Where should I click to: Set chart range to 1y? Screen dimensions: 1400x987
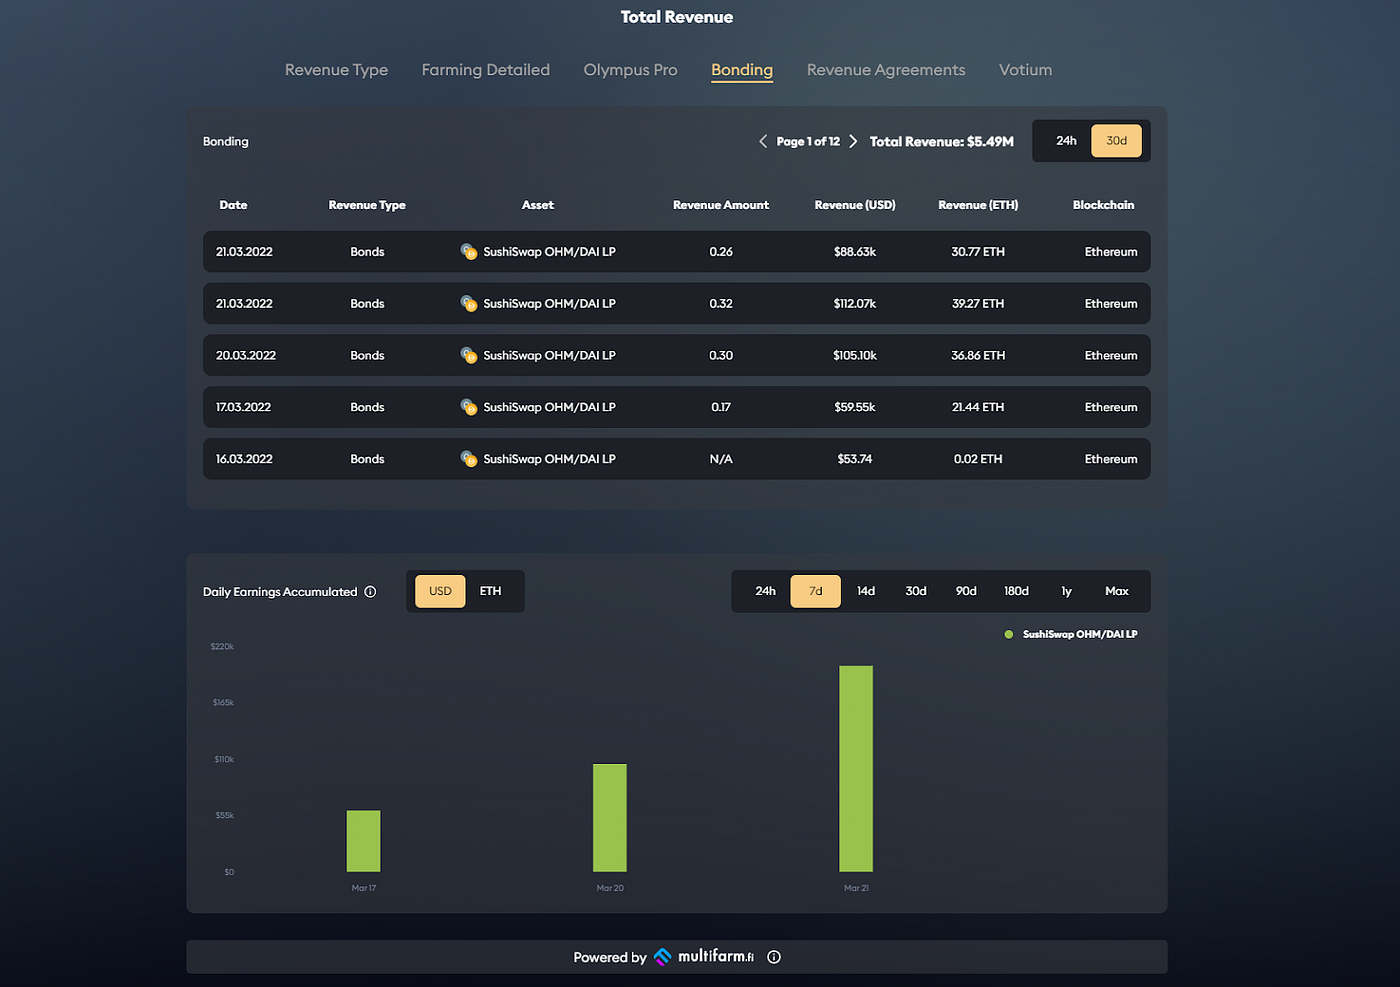pyautogui.click(x=1066, y=591)
